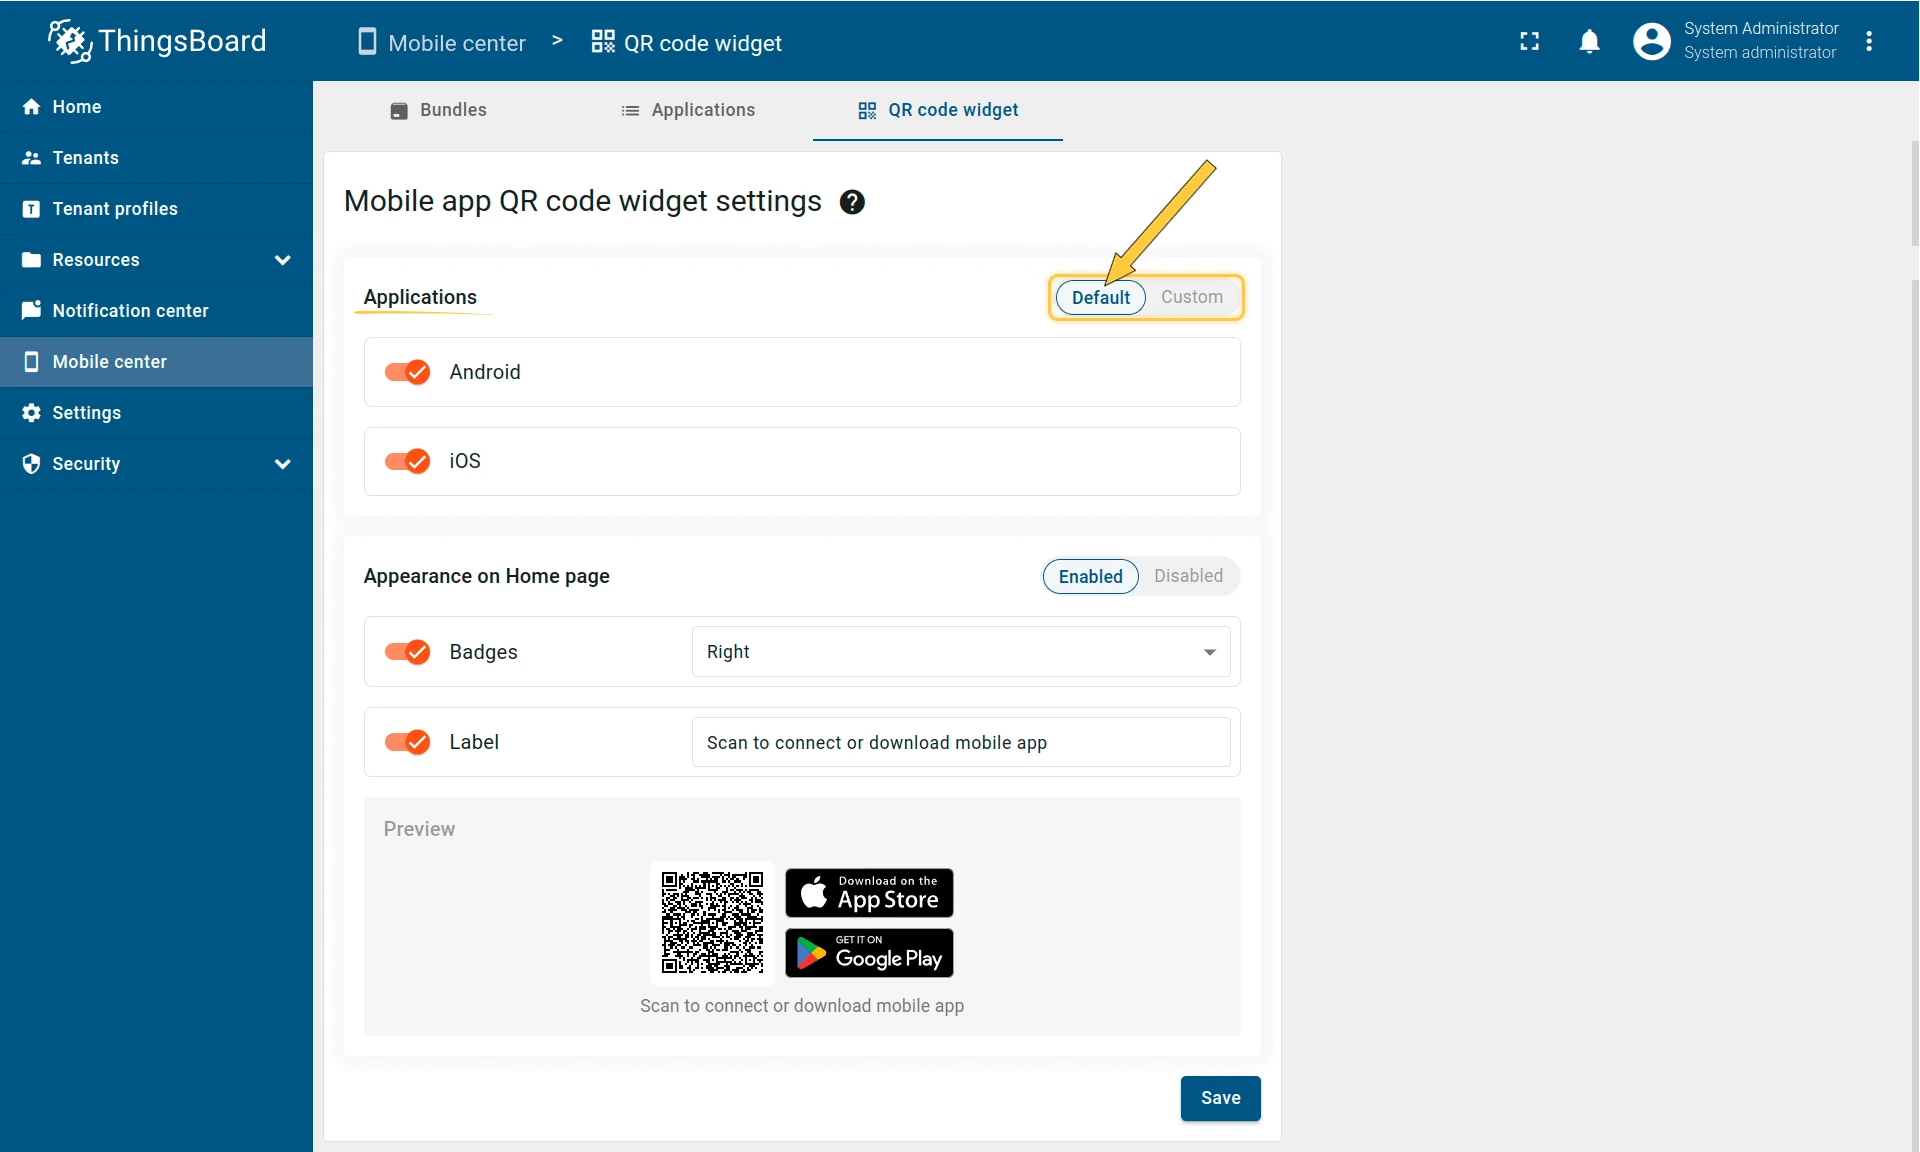Click the Google Play badge in preview
This screenshot has width=1920, height=1152.
pyautogui.click(x=869, y=953)
